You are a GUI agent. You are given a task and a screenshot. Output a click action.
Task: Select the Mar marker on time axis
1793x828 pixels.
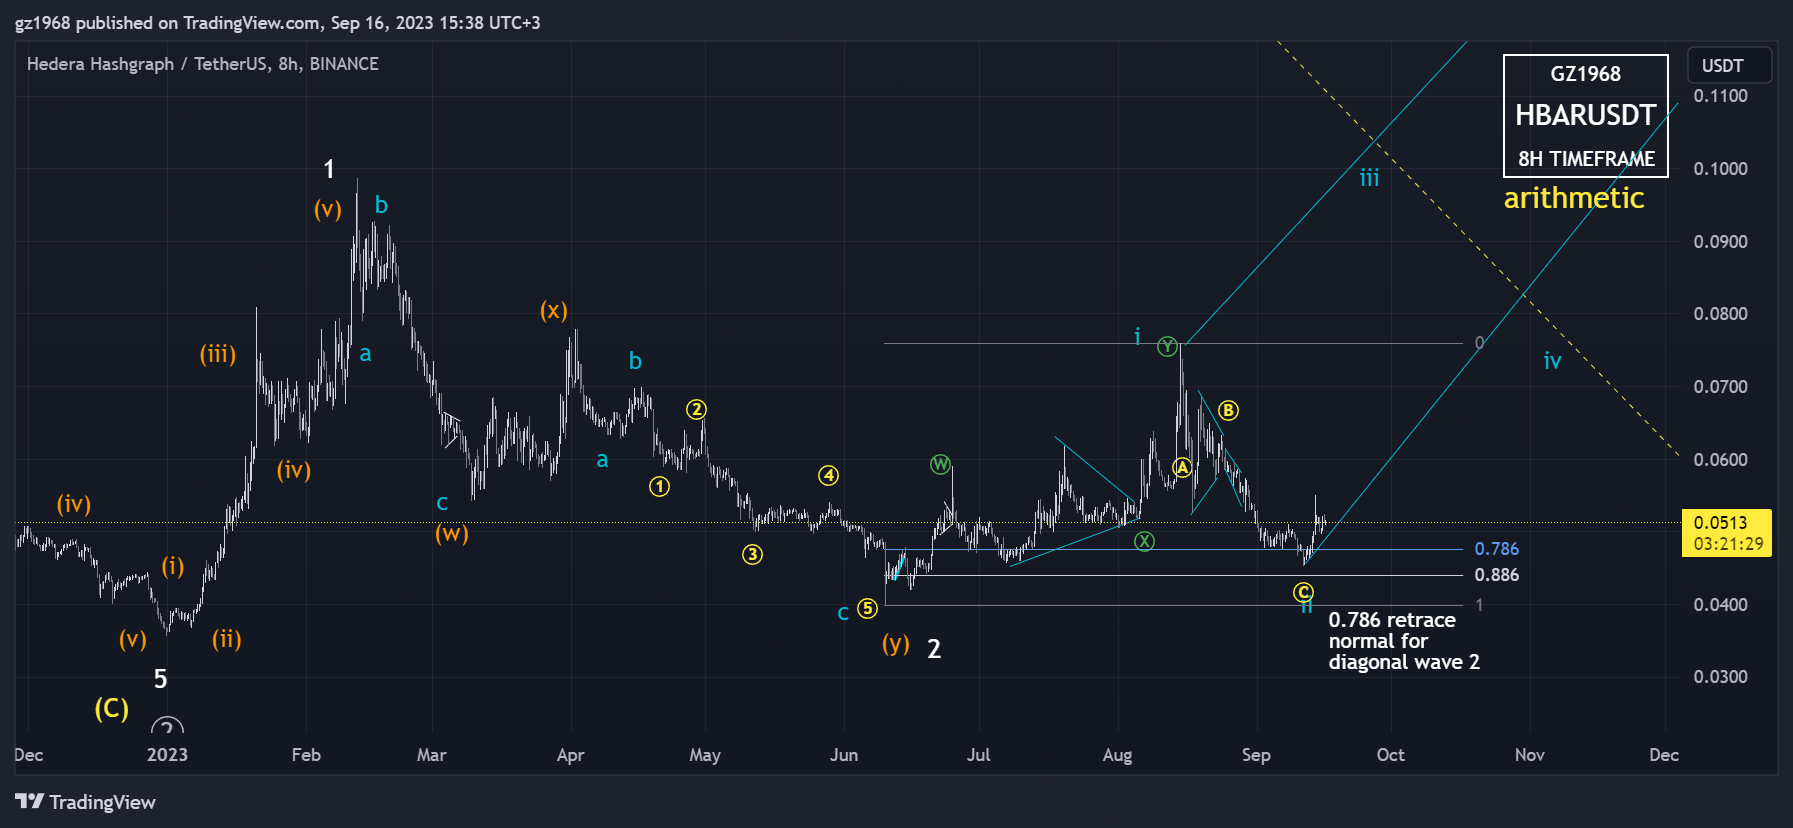coord(431,755)
